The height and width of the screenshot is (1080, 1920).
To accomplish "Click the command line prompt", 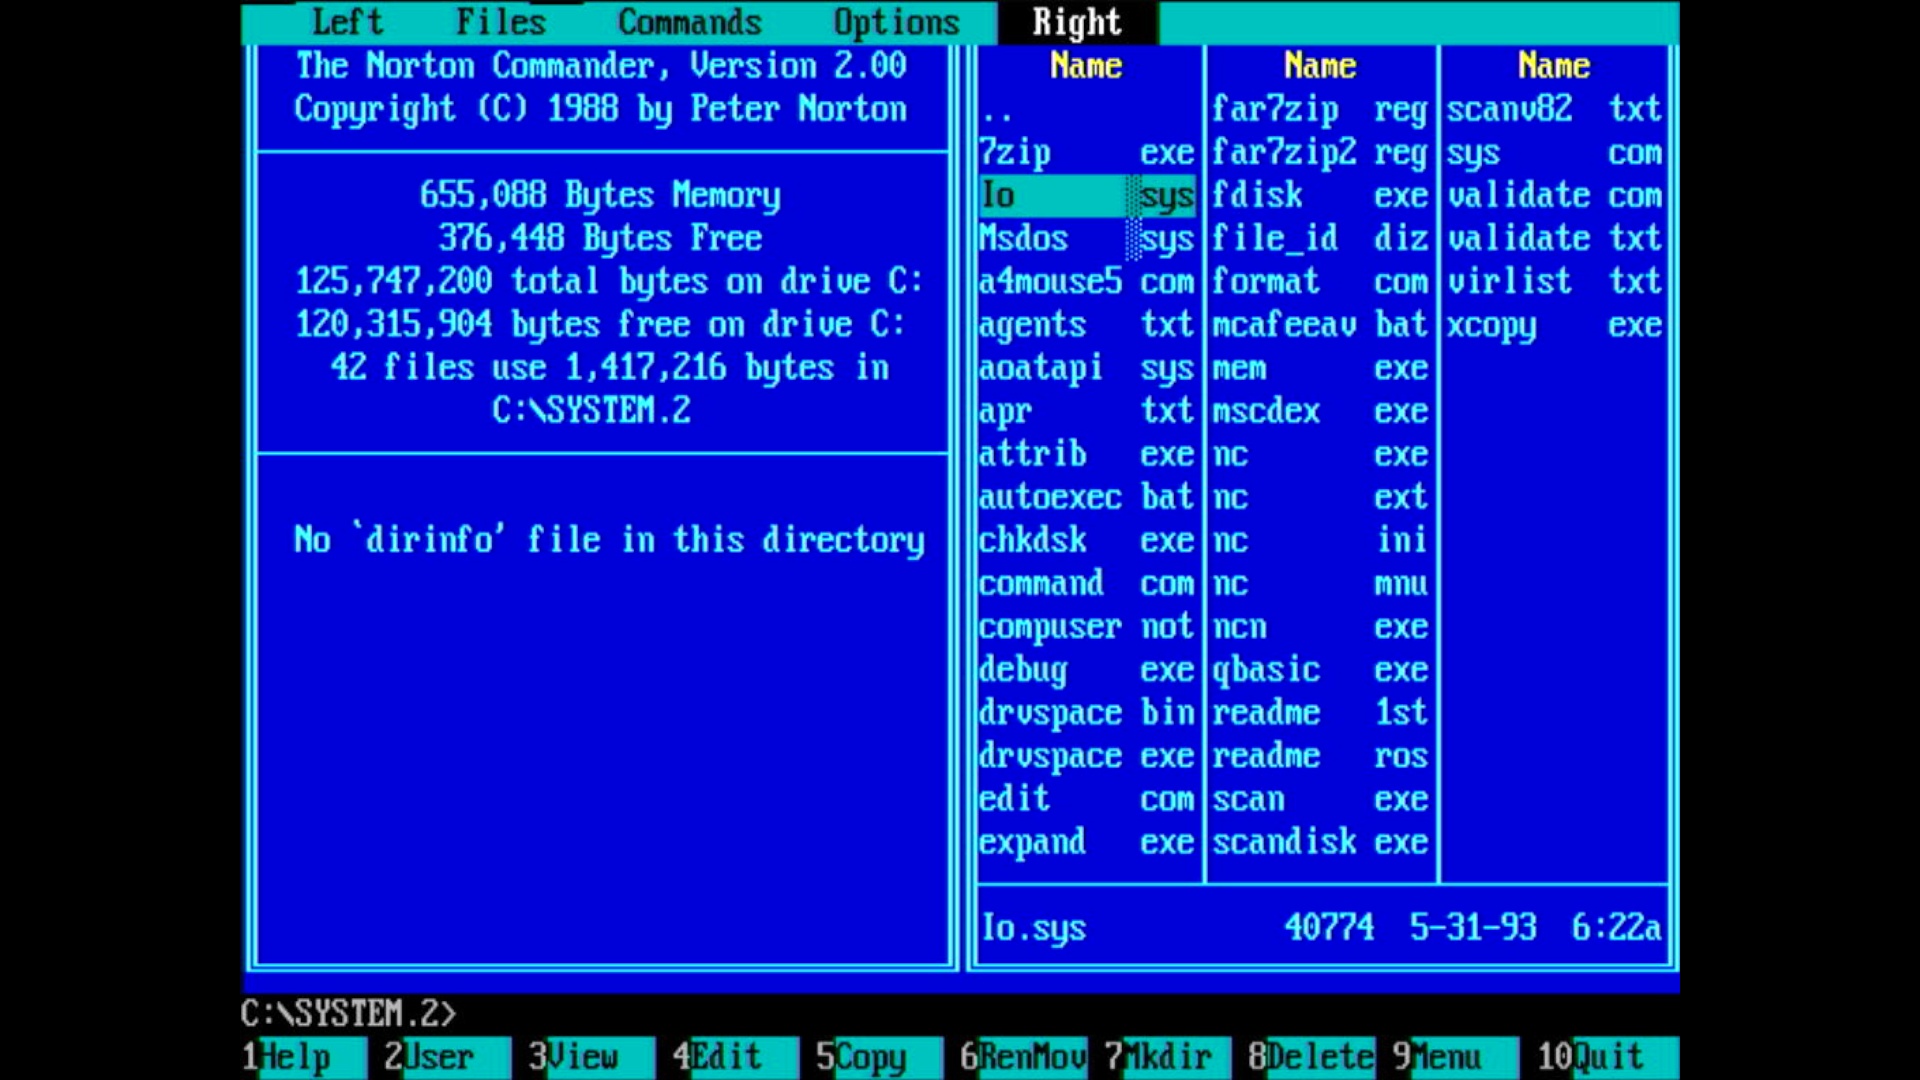I will pos(350,1014).
